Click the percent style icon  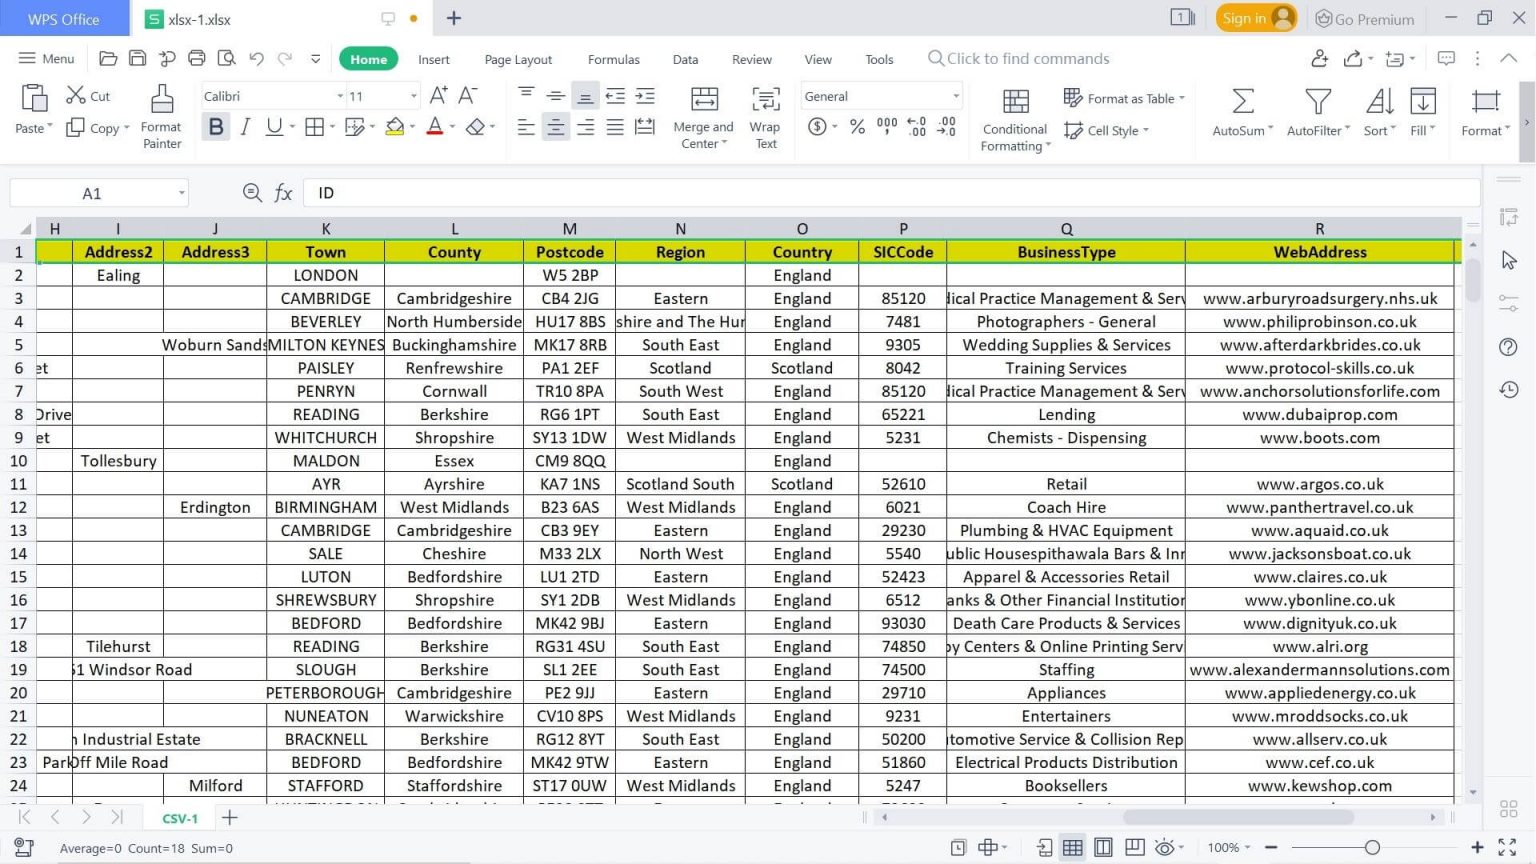(x=856, y=126)
